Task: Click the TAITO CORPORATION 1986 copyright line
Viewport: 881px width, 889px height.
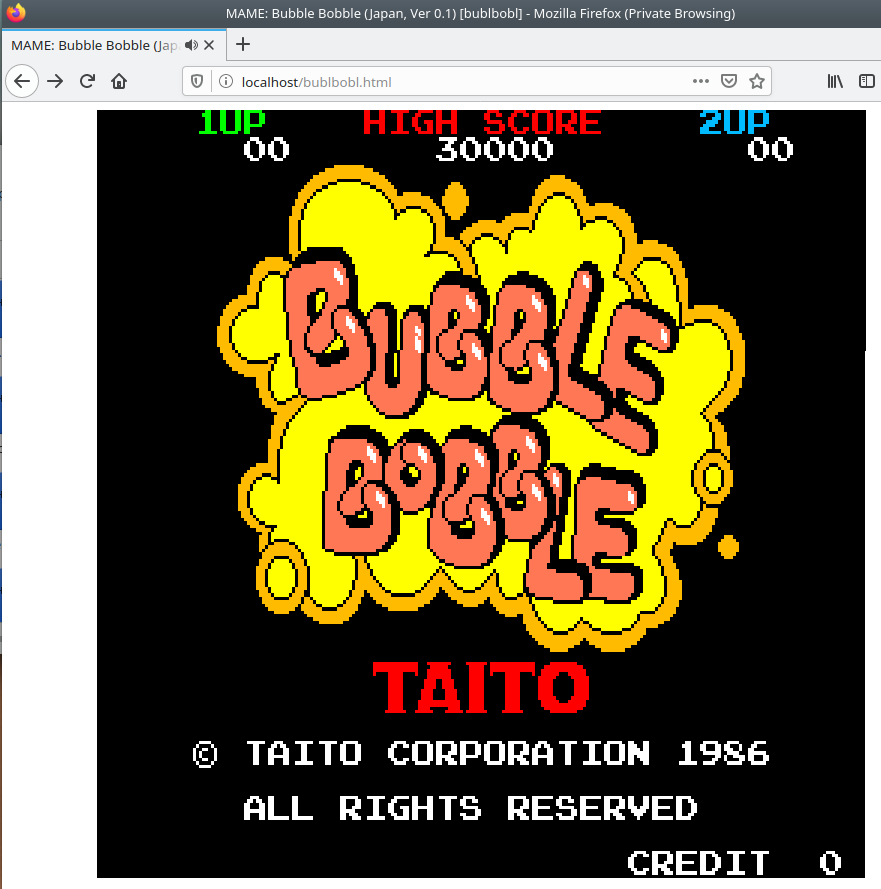Action: pos(481,753)
